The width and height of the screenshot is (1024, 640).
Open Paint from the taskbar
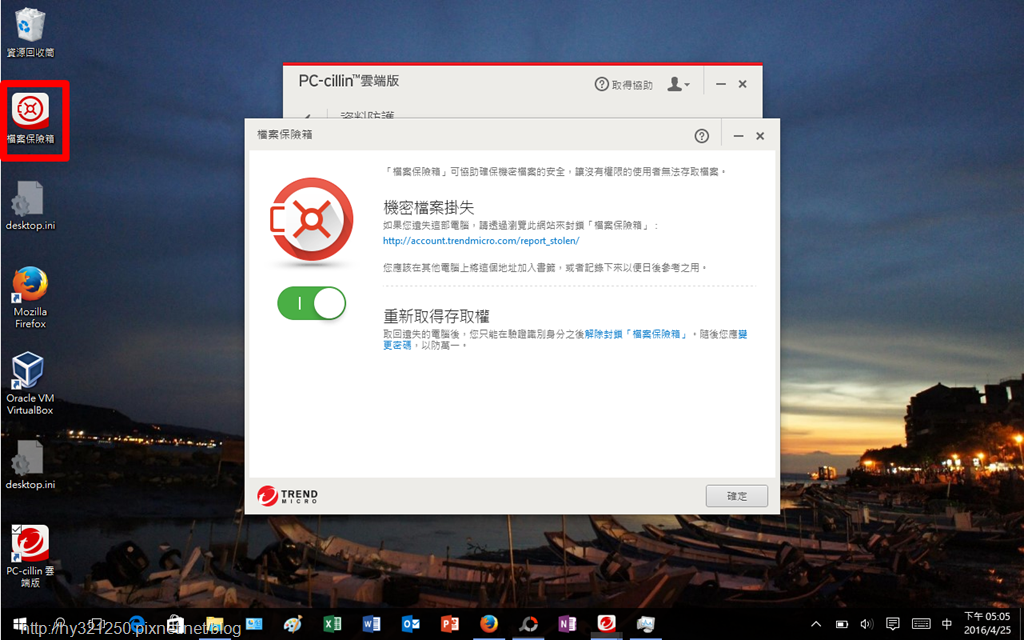pyautogui.click(x=293, y=624)
